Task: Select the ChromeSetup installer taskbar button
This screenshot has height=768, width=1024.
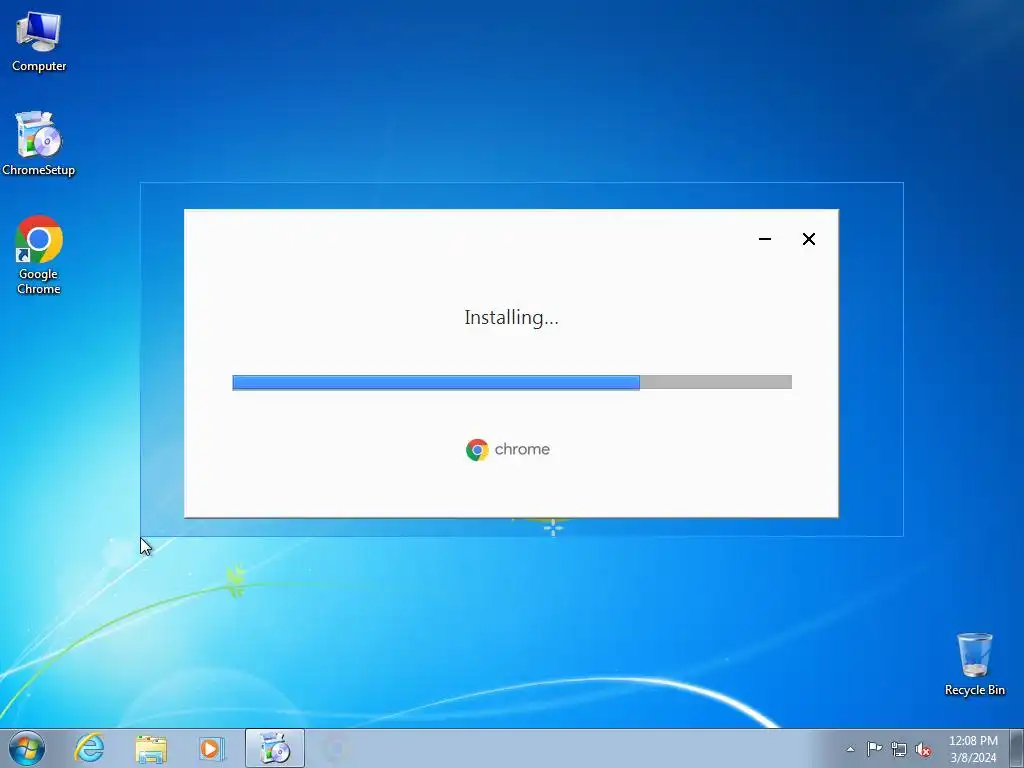Action: point(275,748)
